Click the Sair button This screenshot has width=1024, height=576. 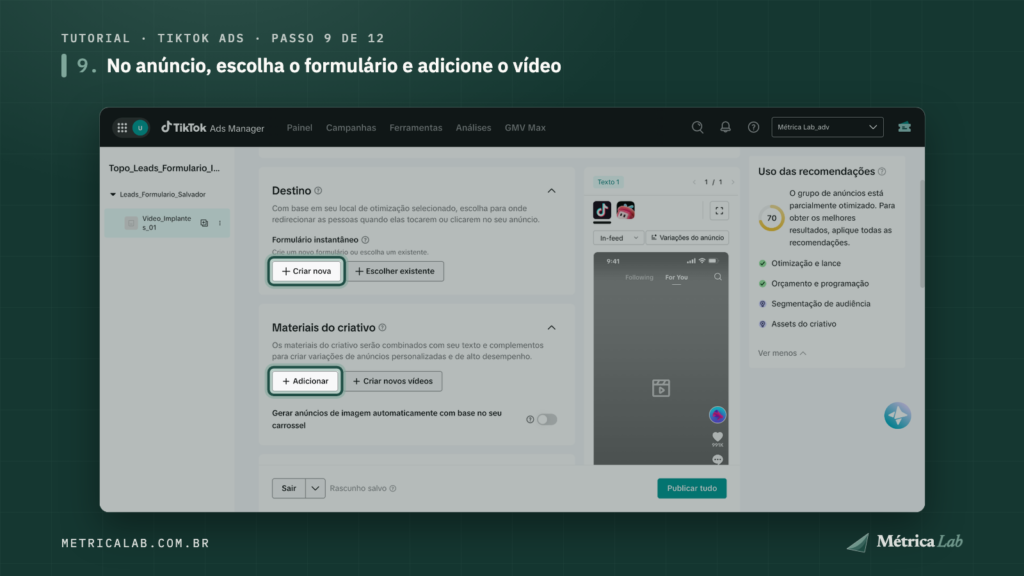289,488
